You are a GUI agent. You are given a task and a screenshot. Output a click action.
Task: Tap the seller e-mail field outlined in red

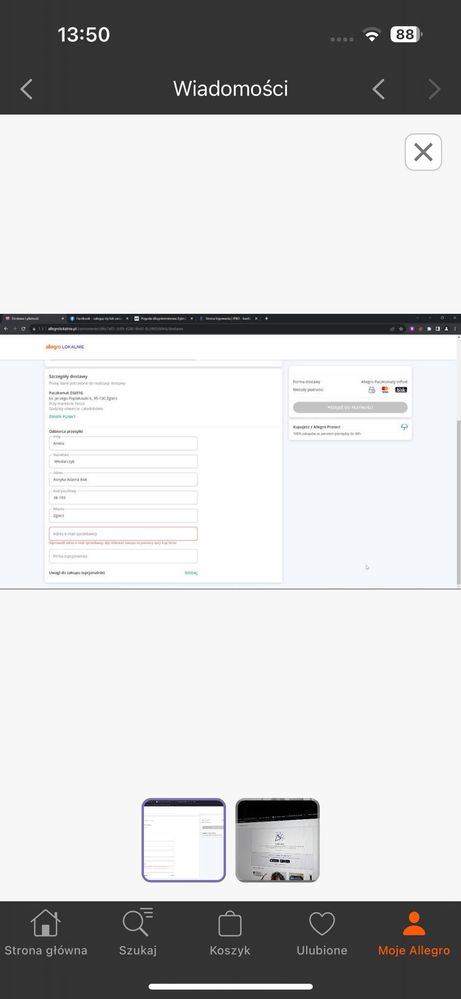pyautogui.click(x=124, y=534)
